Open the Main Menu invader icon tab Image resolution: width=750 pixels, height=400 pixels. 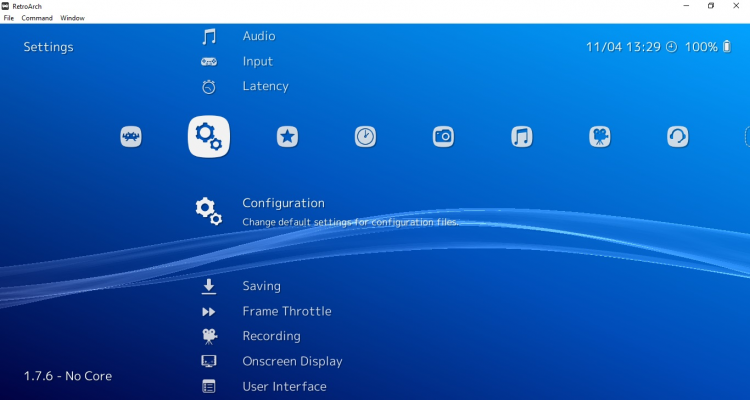[131, 137]
